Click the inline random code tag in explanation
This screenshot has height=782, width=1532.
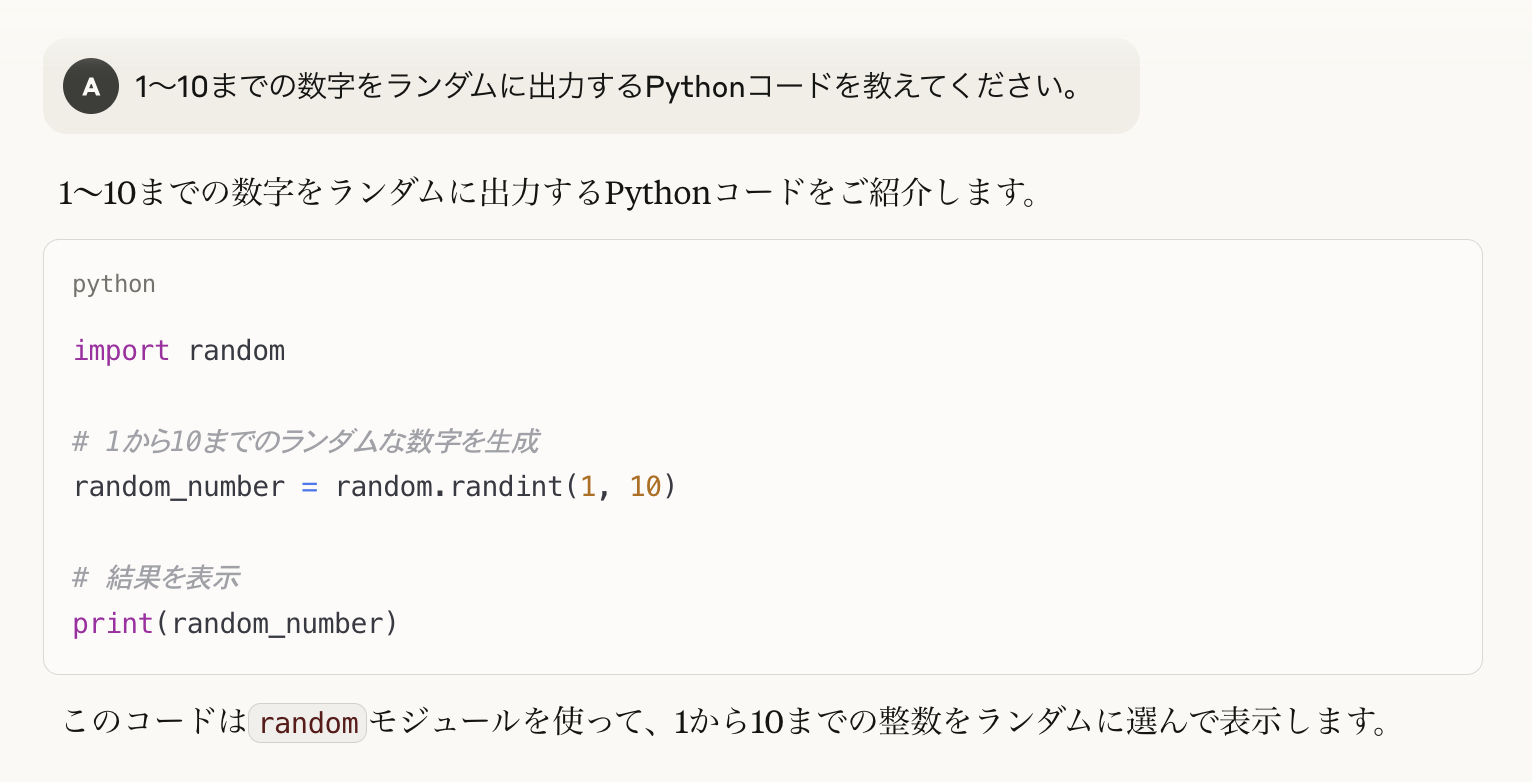[x=308, y=723]
